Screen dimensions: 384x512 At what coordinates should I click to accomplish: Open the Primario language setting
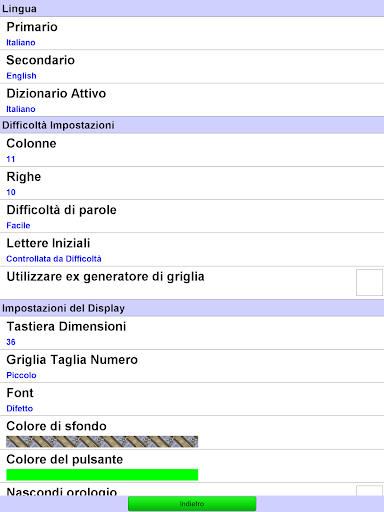[x=192, y=33]
